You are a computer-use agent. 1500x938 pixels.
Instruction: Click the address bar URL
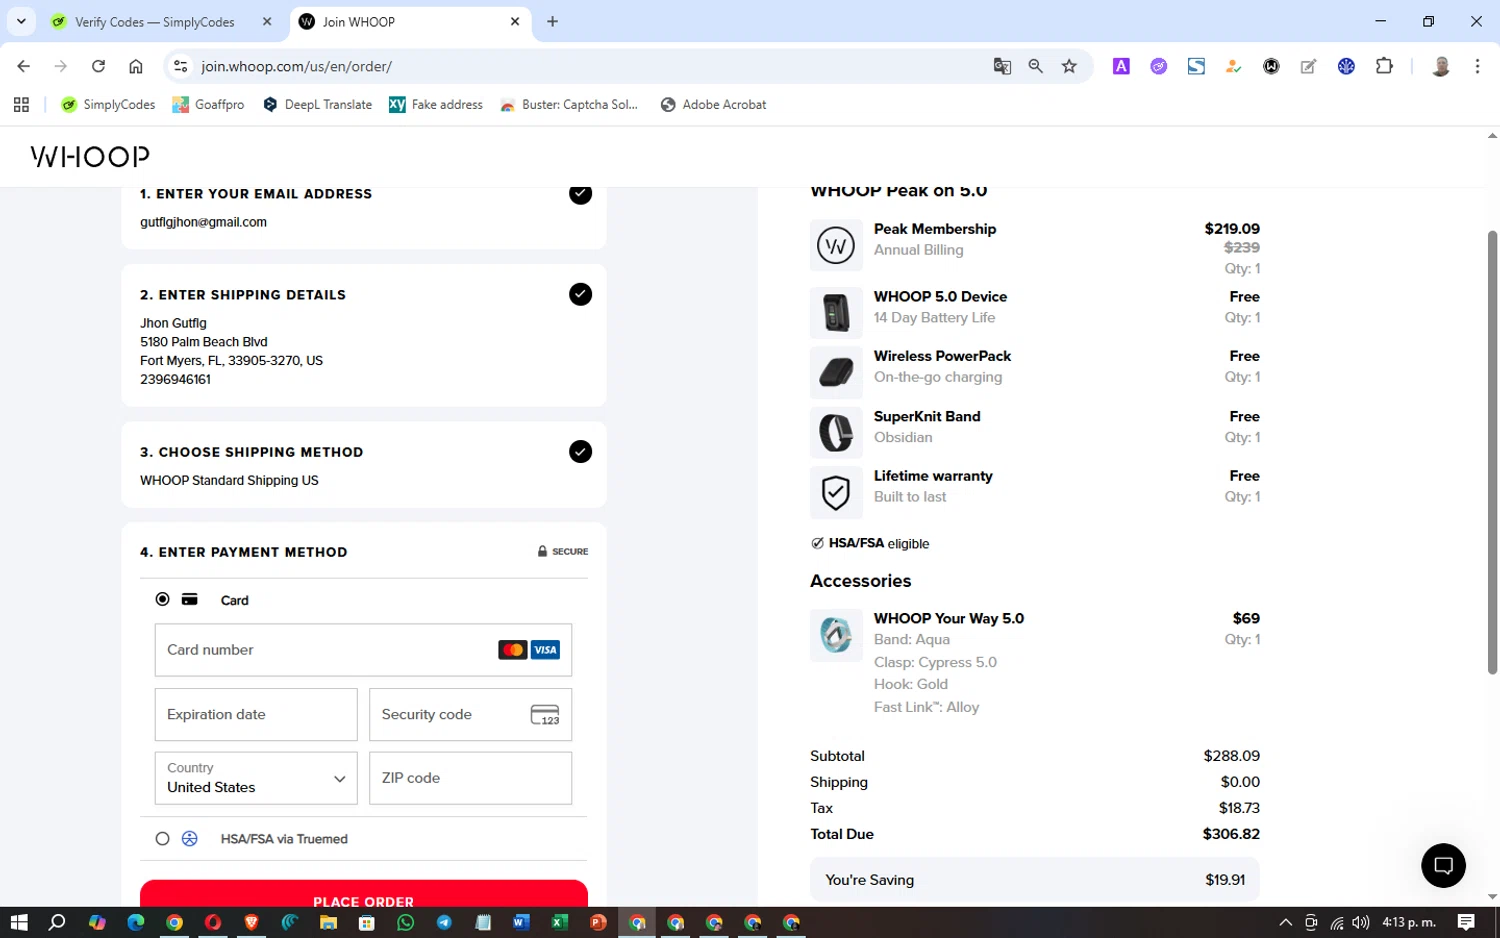(x=296, y=66)
